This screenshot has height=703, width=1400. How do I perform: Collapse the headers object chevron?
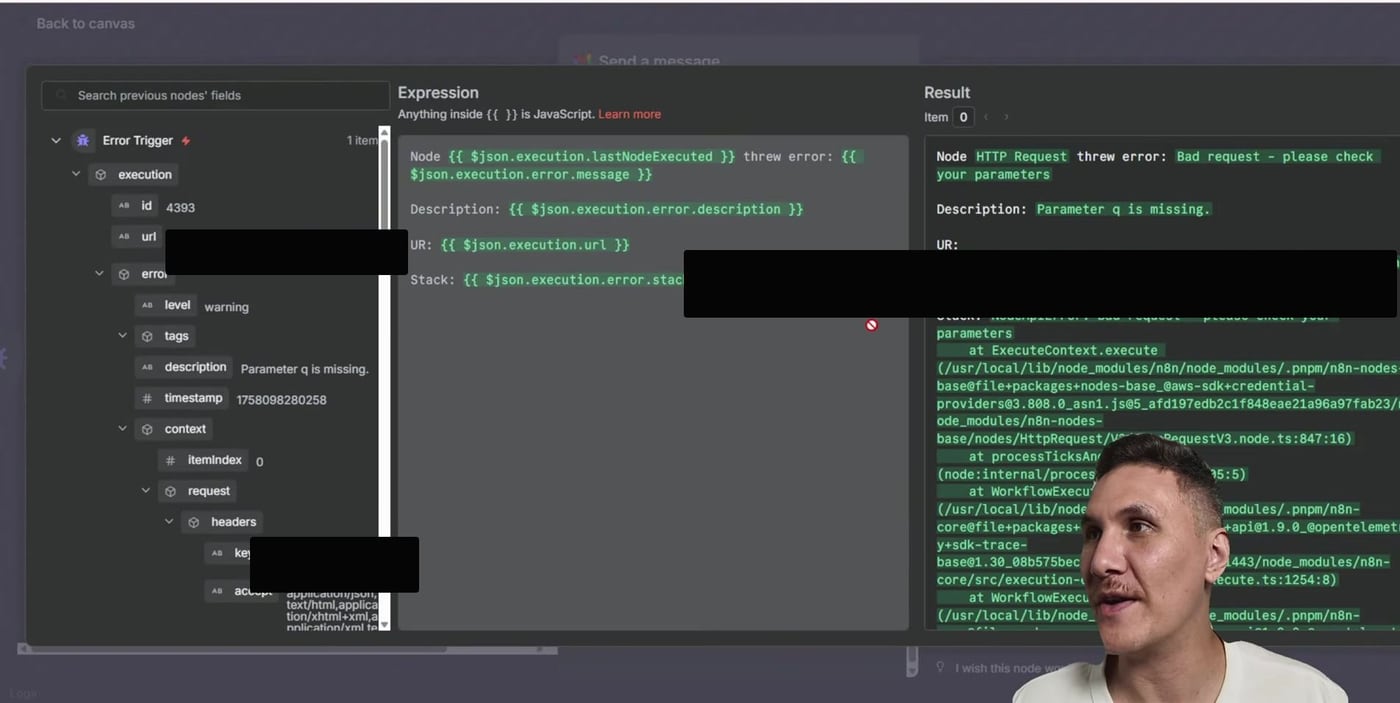pos(168,523)
